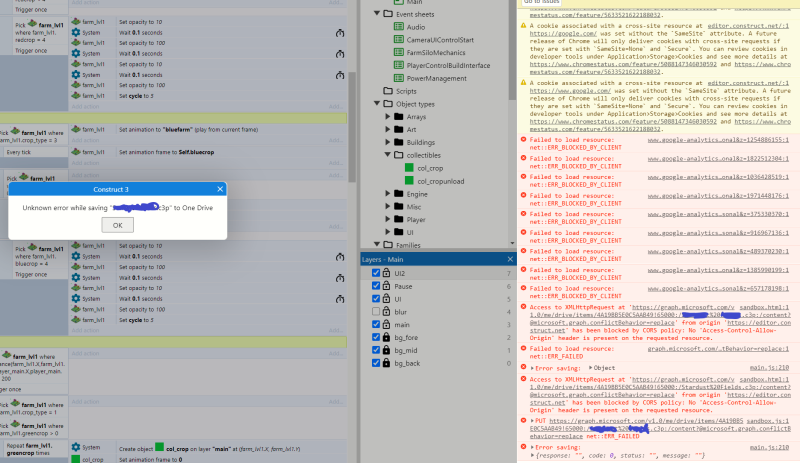
Task: Dismiss the save error with OK
Action: point(117,225)
